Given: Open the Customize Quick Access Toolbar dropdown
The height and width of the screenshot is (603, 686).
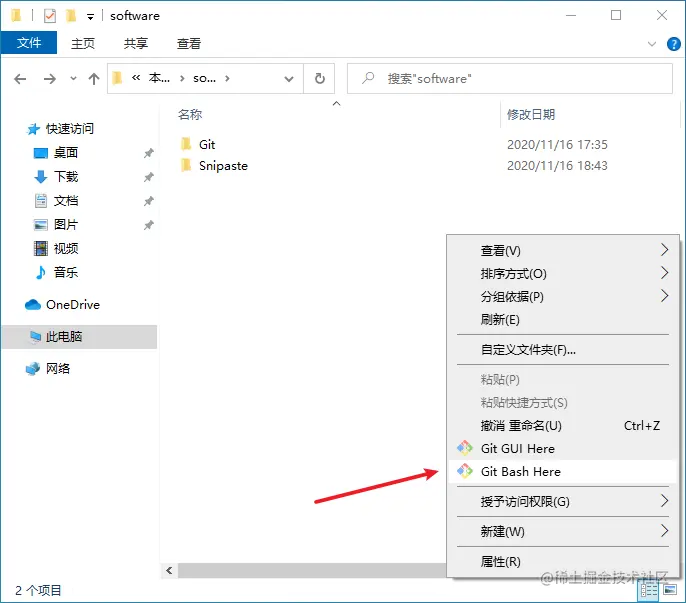Looking at the screenshot, I should click(90, 17).
